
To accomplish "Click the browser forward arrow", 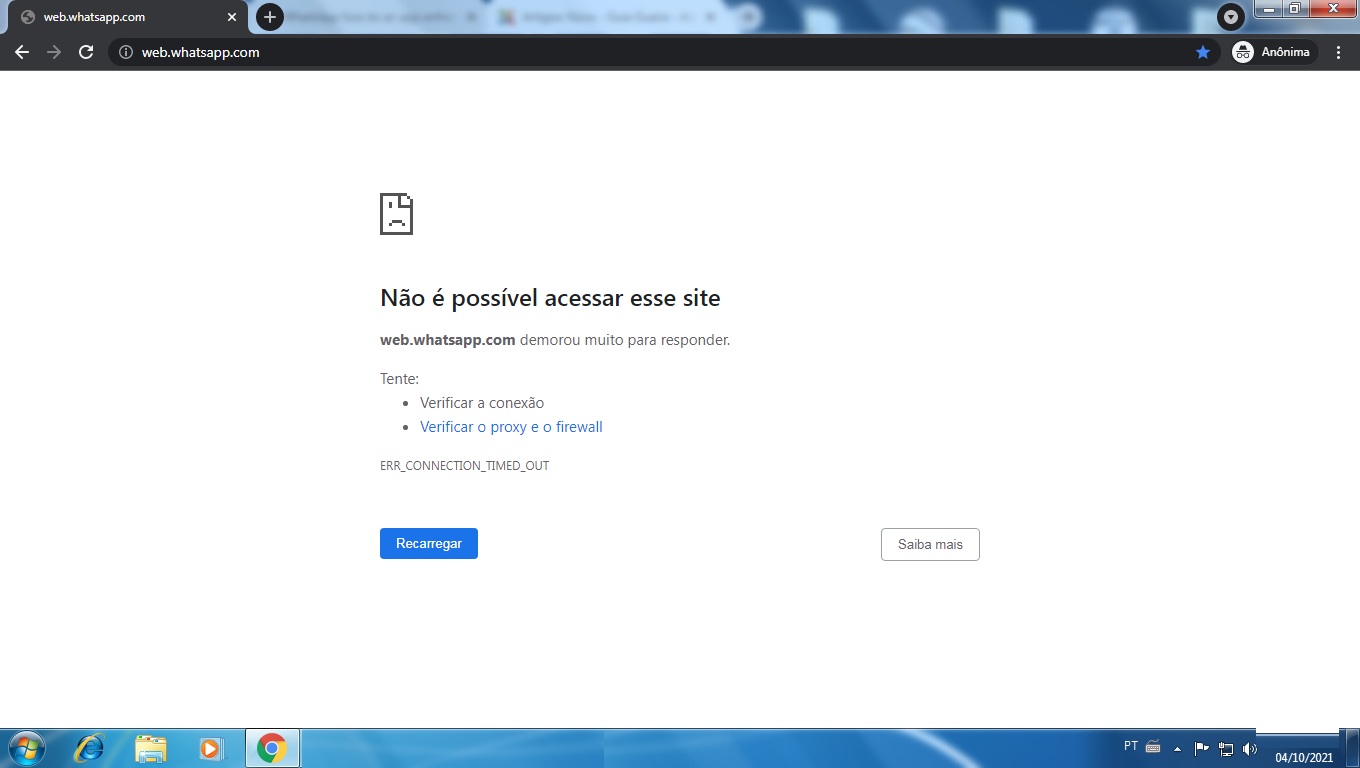I will pos(54,52).
